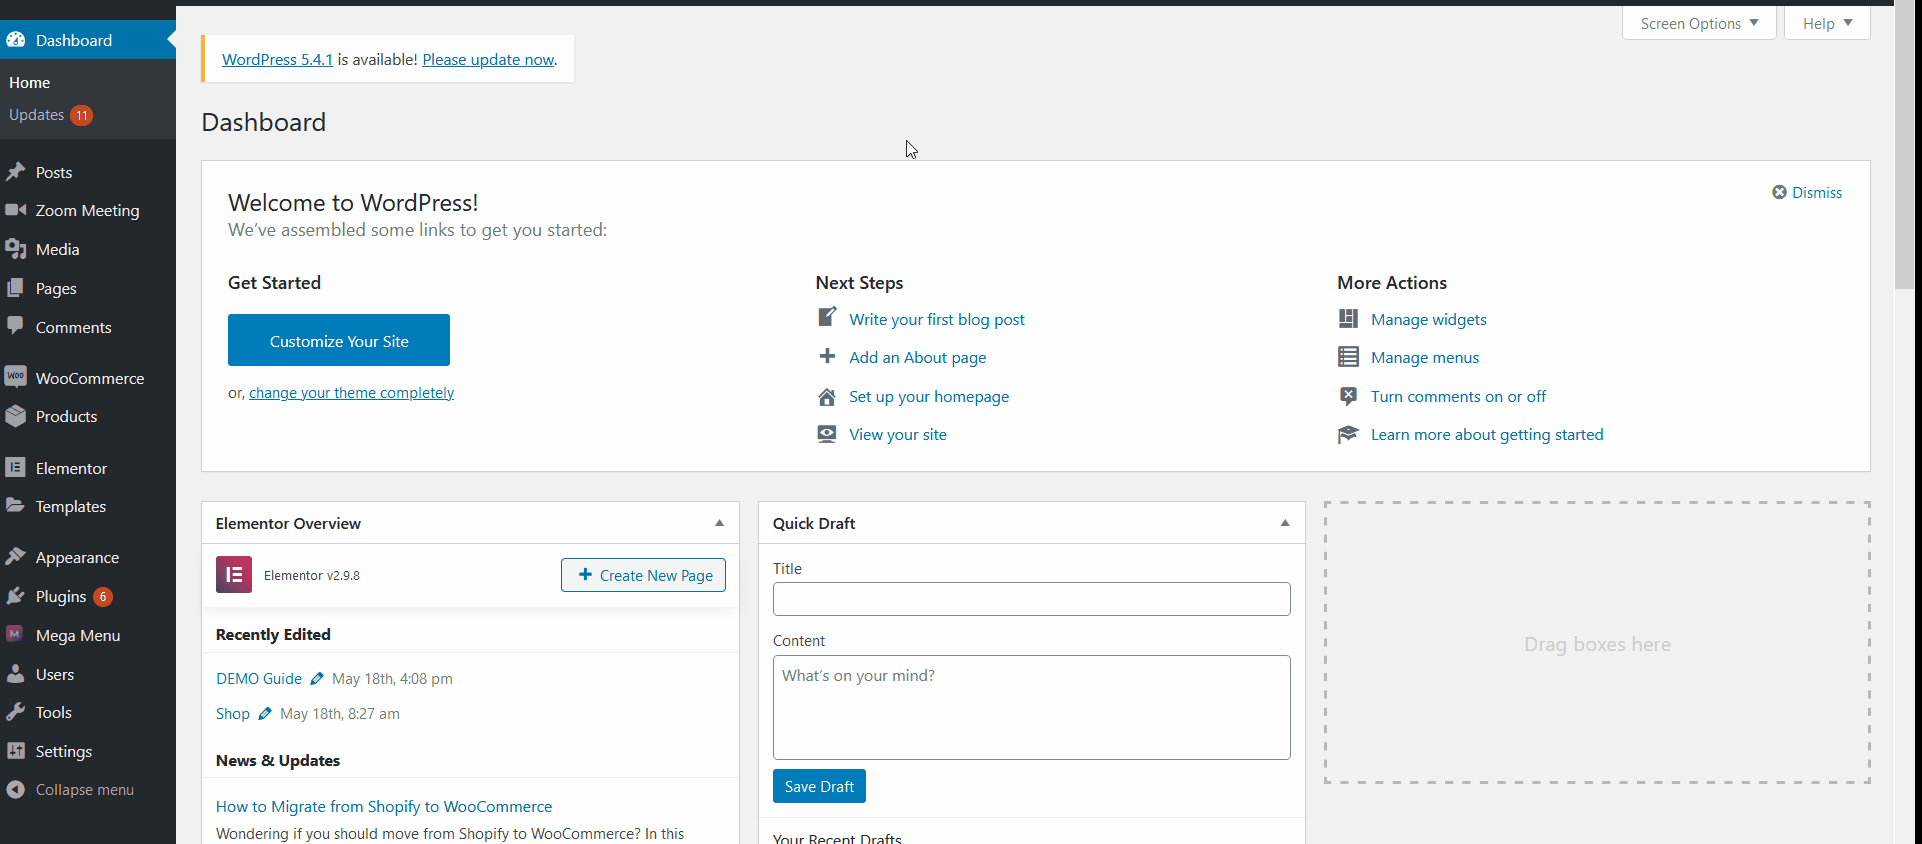
Task: Click the Tools wrench icon
Action: point(16,712)
